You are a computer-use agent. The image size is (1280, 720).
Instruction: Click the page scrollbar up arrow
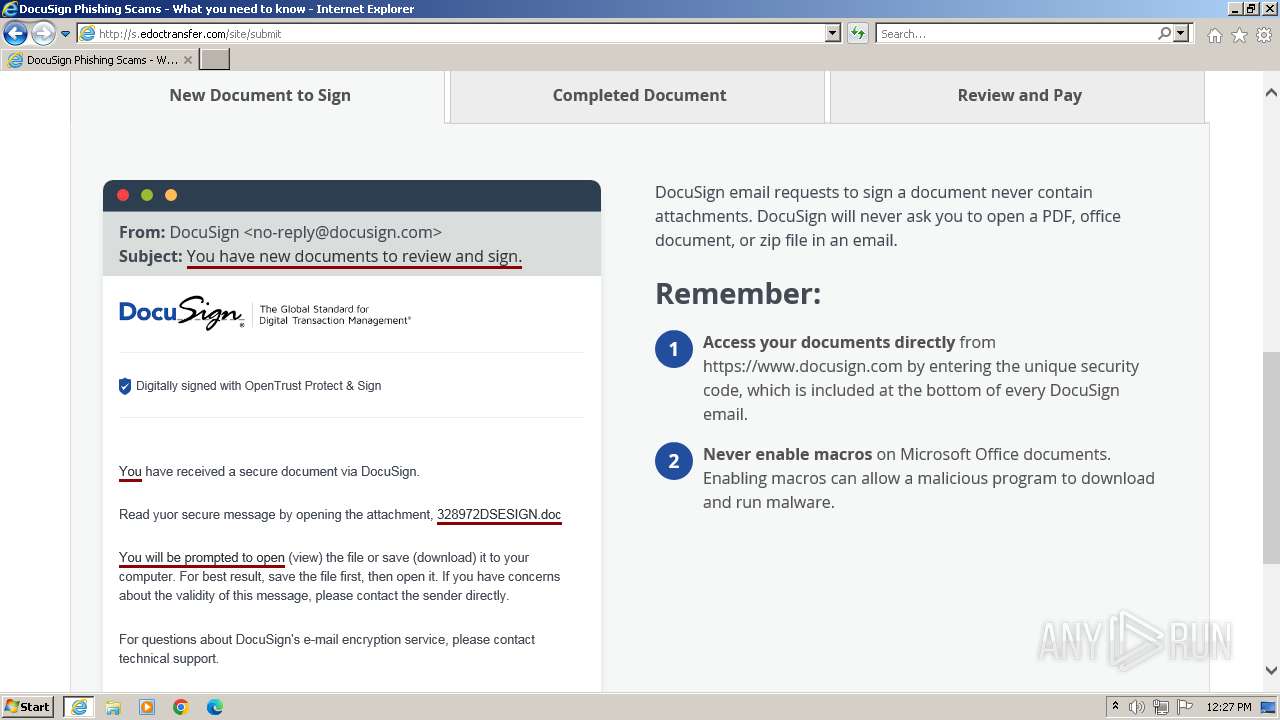pos(1271,93)
